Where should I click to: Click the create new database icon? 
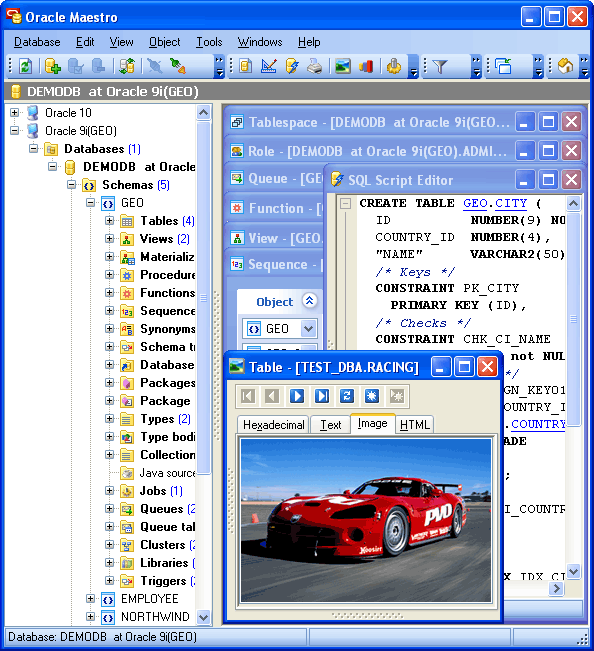pos(53,66)
